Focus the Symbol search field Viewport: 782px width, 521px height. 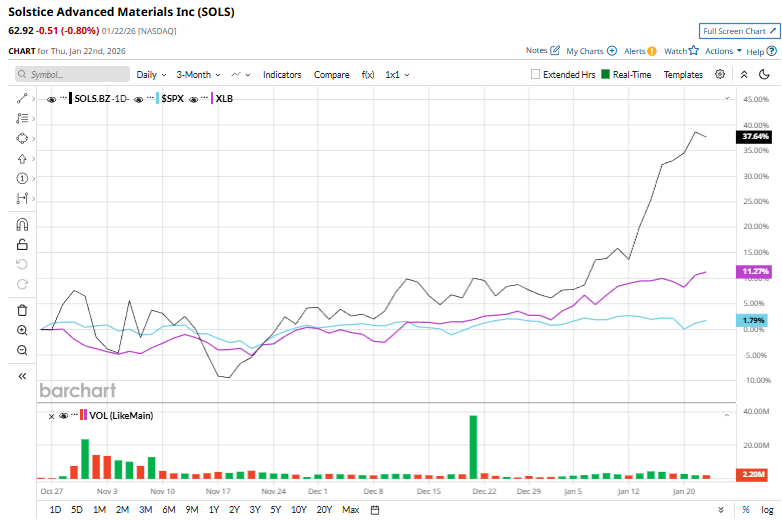(72, 74)
